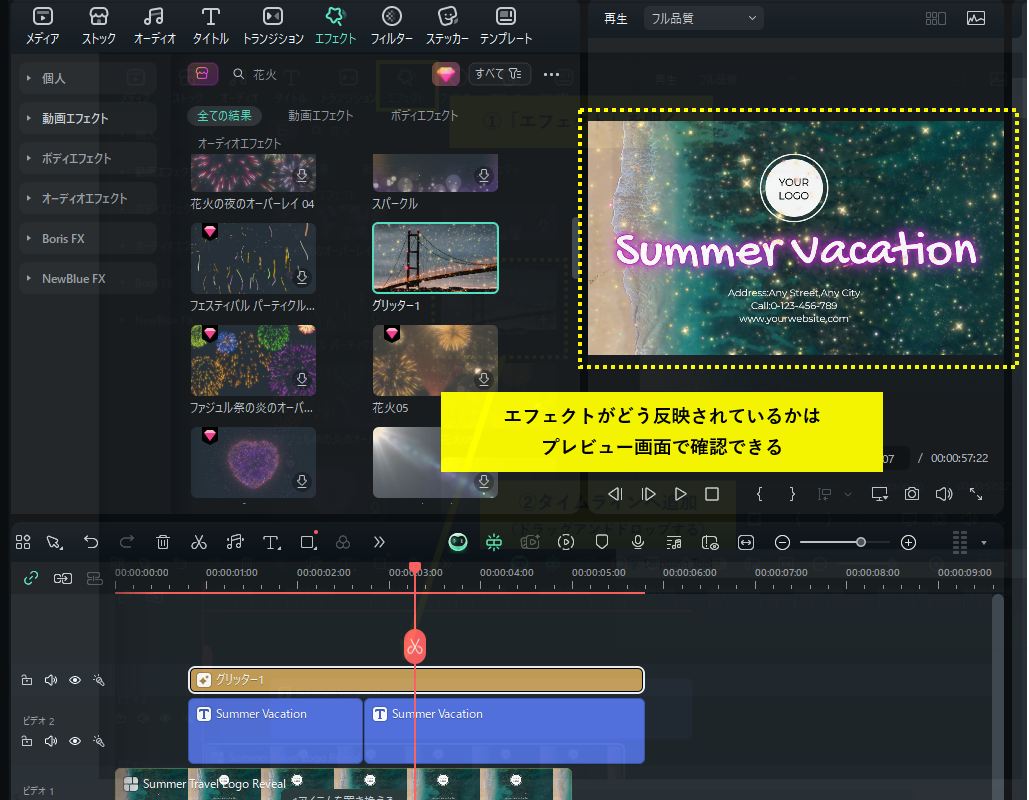Set mark out point

click(x=792, y=494)
